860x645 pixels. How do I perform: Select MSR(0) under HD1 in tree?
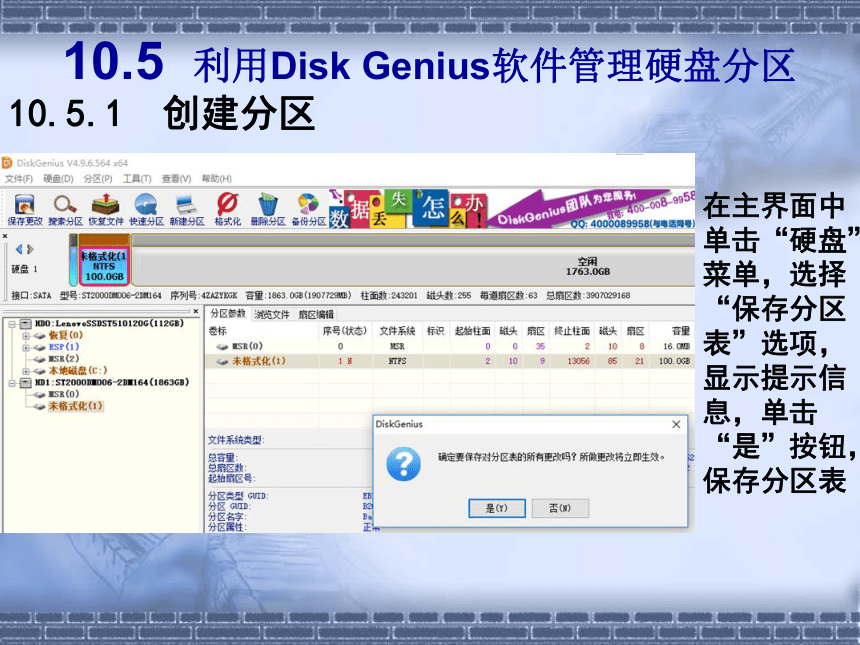(x=64, y=394)
